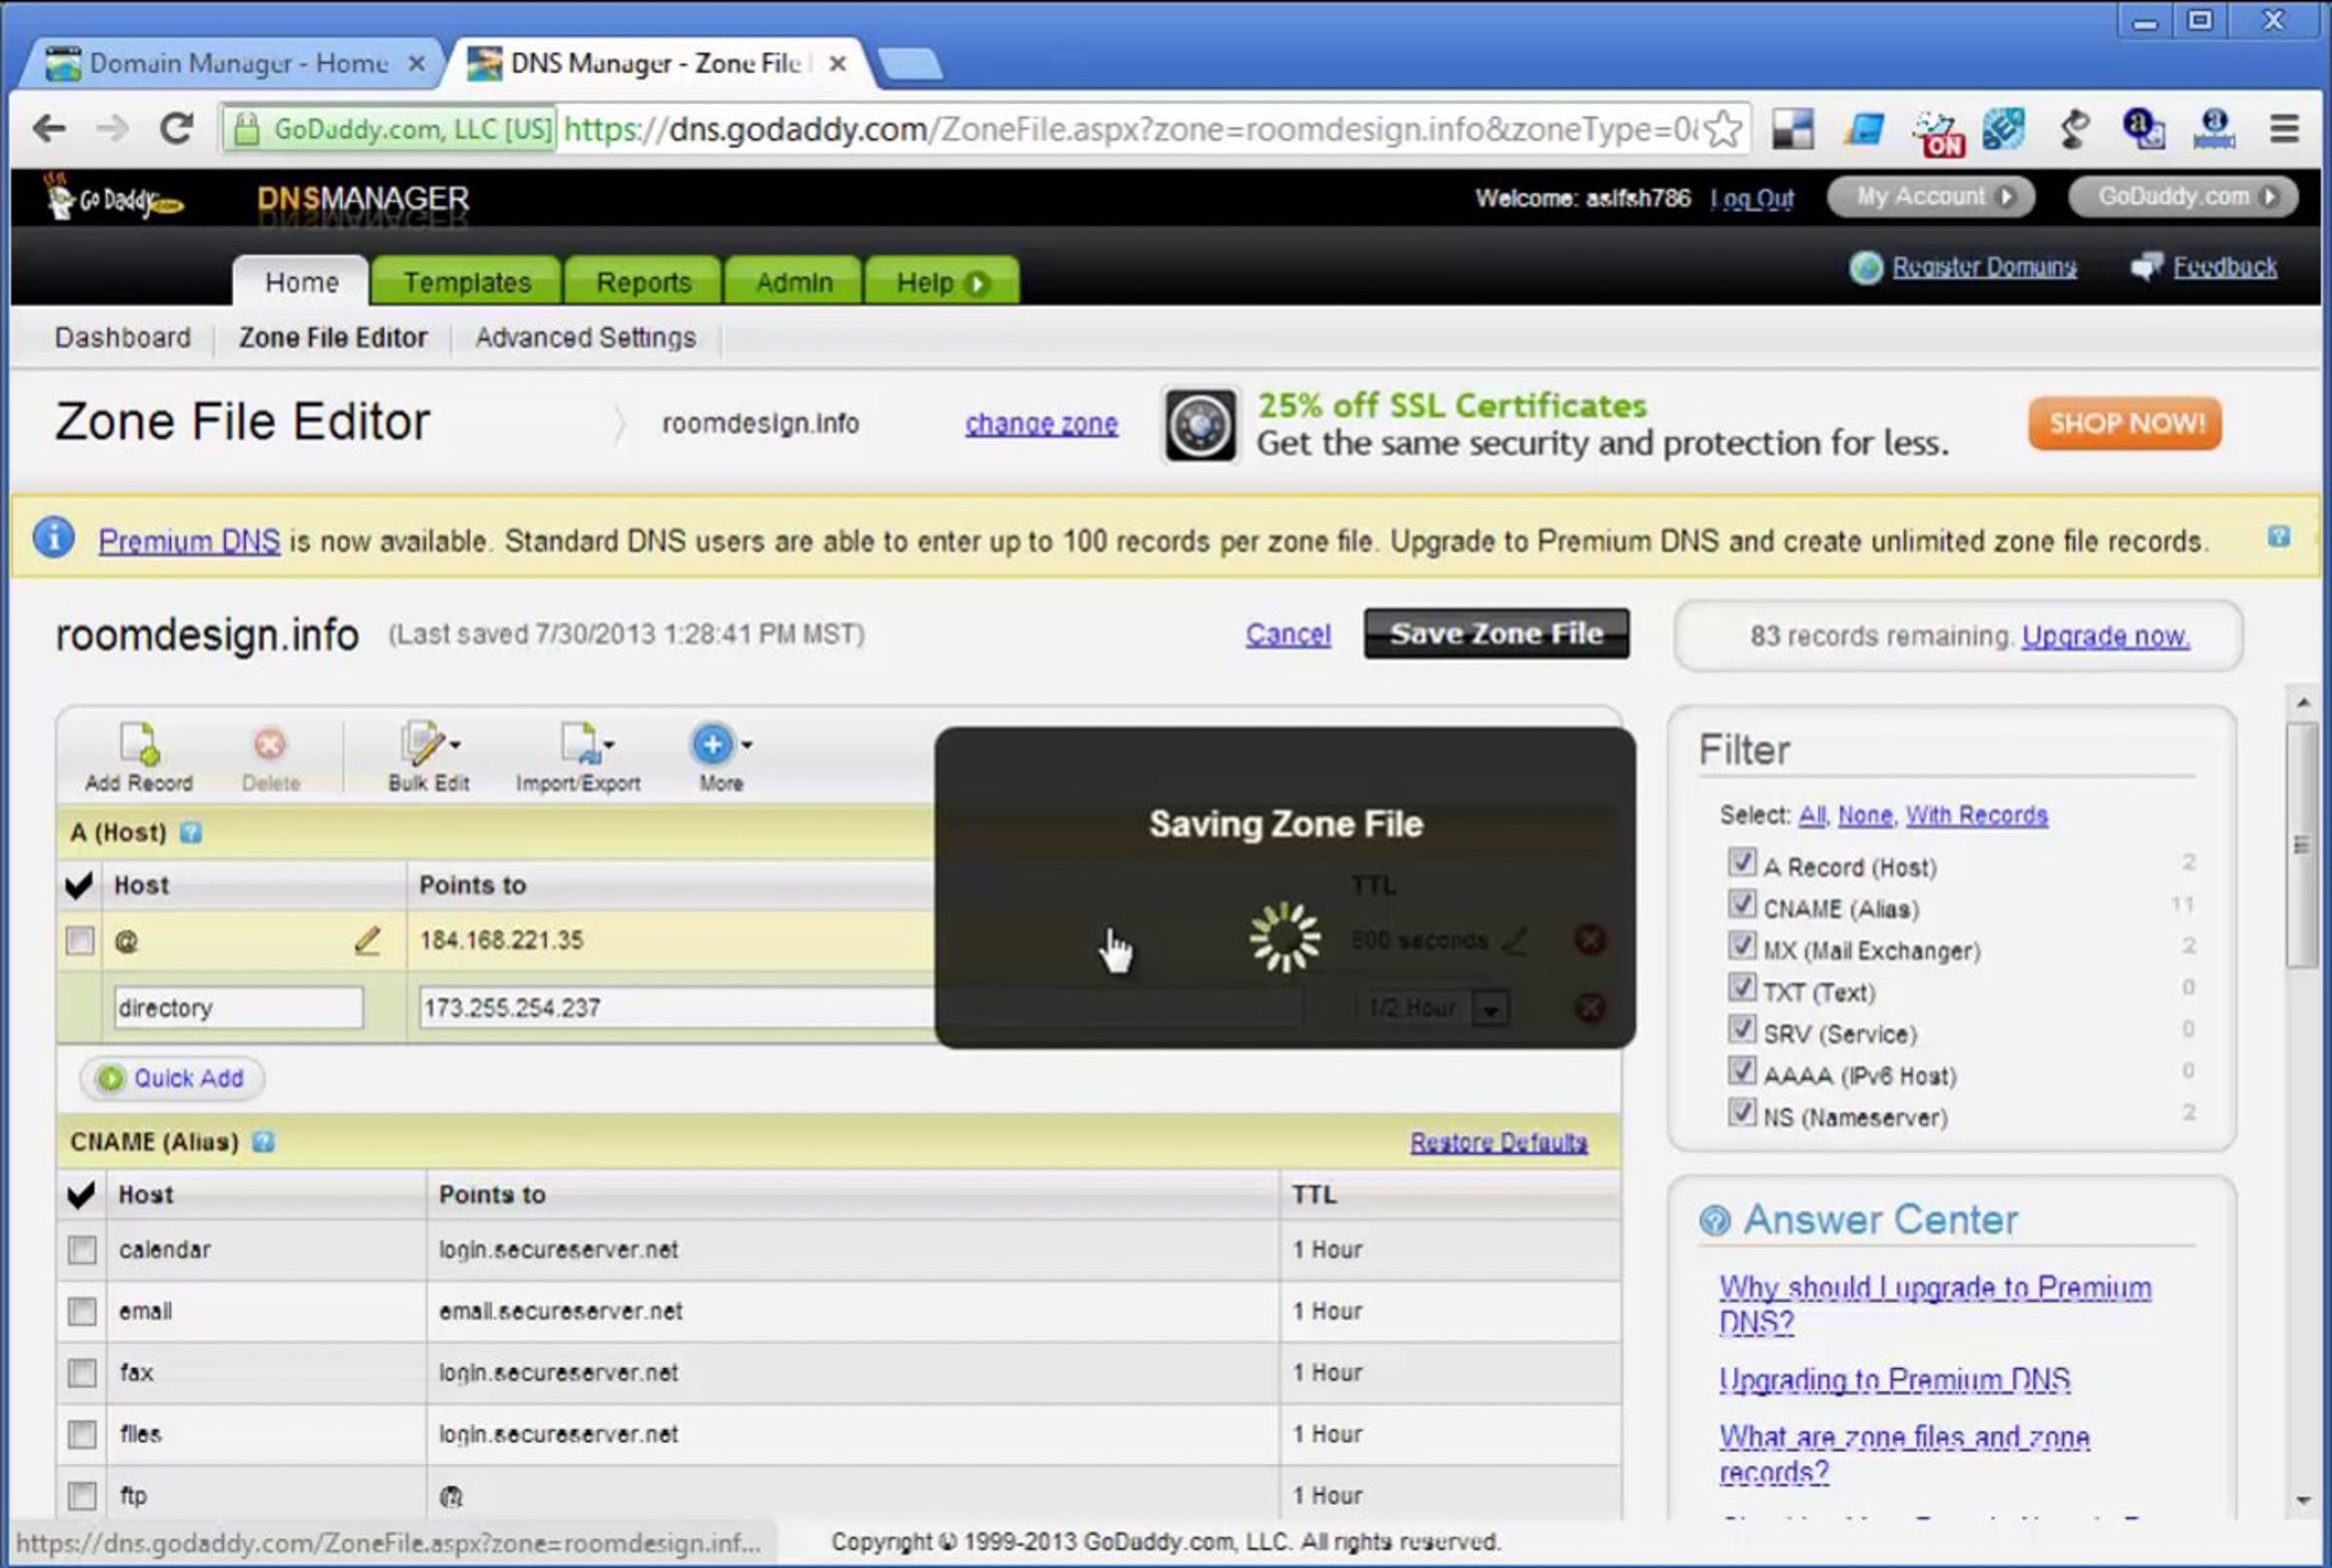The image size is (2332, 1568).
Task: Click the browser forward arrow
Action: coord(112,129)
